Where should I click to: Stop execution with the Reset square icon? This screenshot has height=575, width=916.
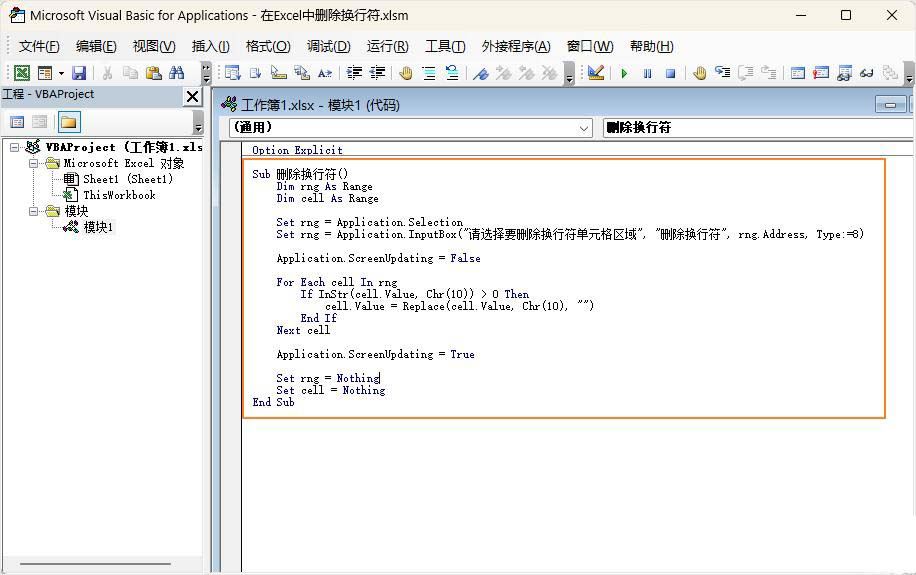671,73
